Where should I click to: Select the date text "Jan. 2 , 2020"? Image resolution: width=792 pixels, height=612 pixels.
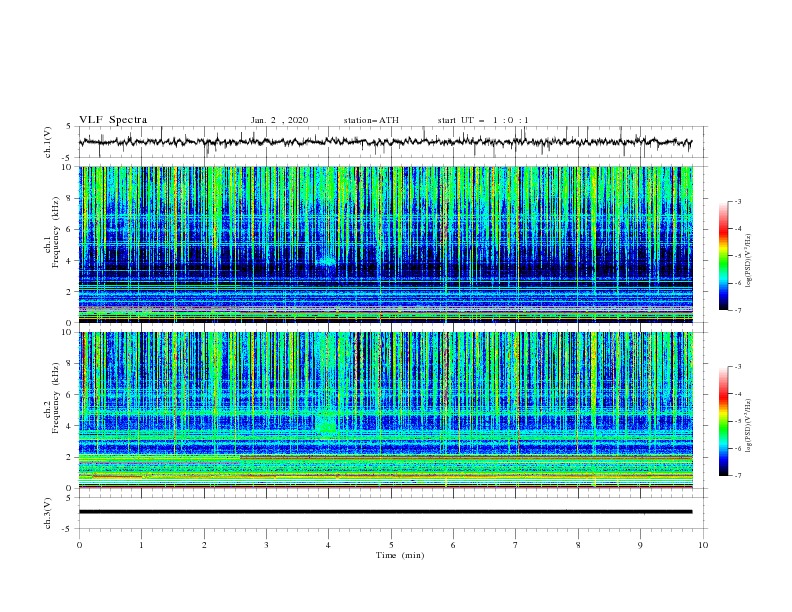279,120
